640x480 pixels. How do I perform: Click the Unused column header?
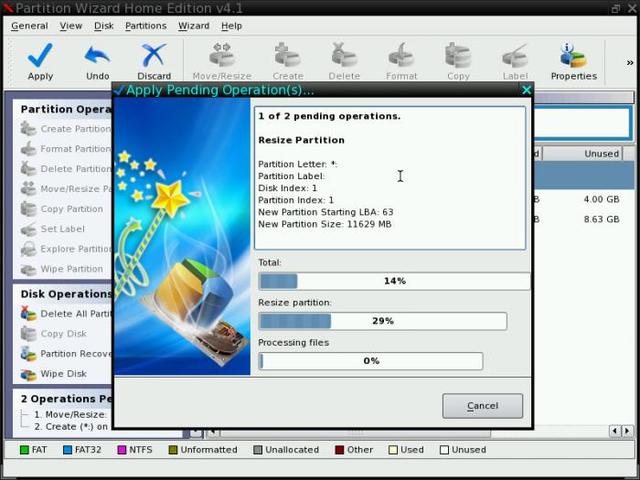582,153
